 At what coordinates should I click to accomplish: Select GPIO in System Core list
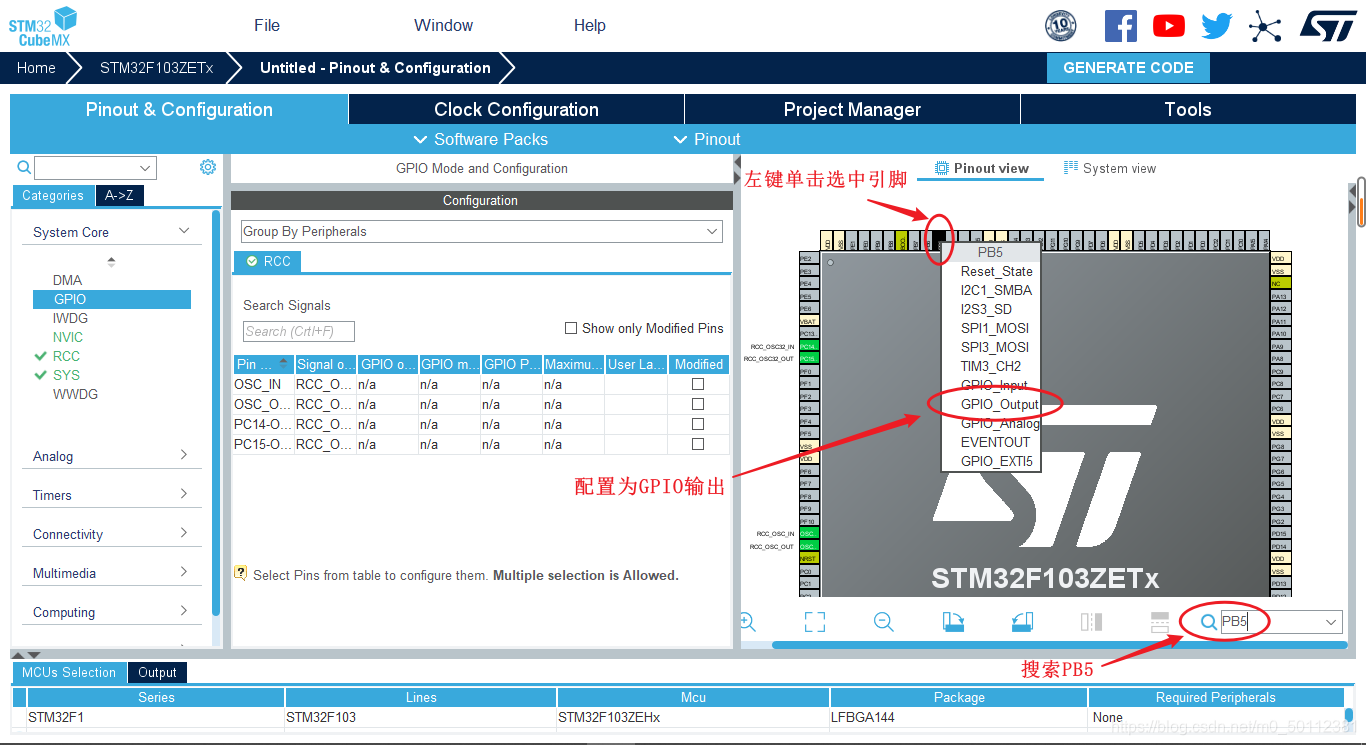tap(111, 299)
